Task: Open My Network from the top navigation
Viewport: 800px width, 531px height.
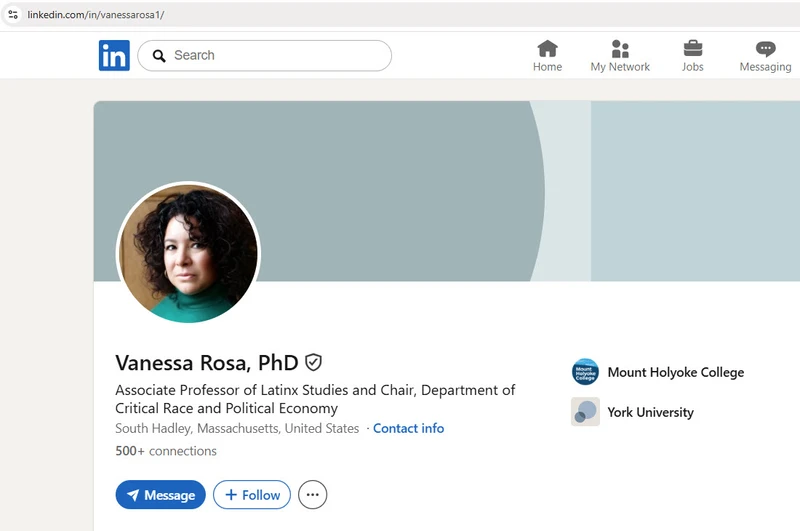Action: [620, 56]
